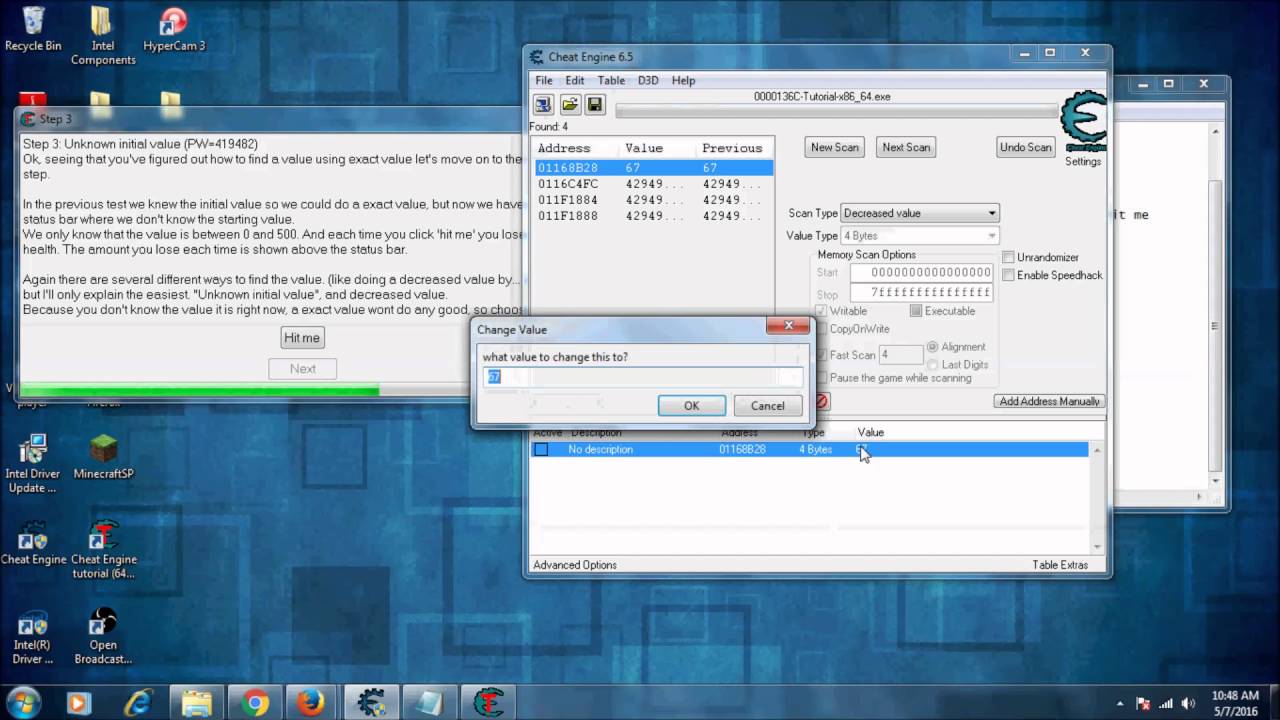Click the Windows Start button

[x=23, y=702]
